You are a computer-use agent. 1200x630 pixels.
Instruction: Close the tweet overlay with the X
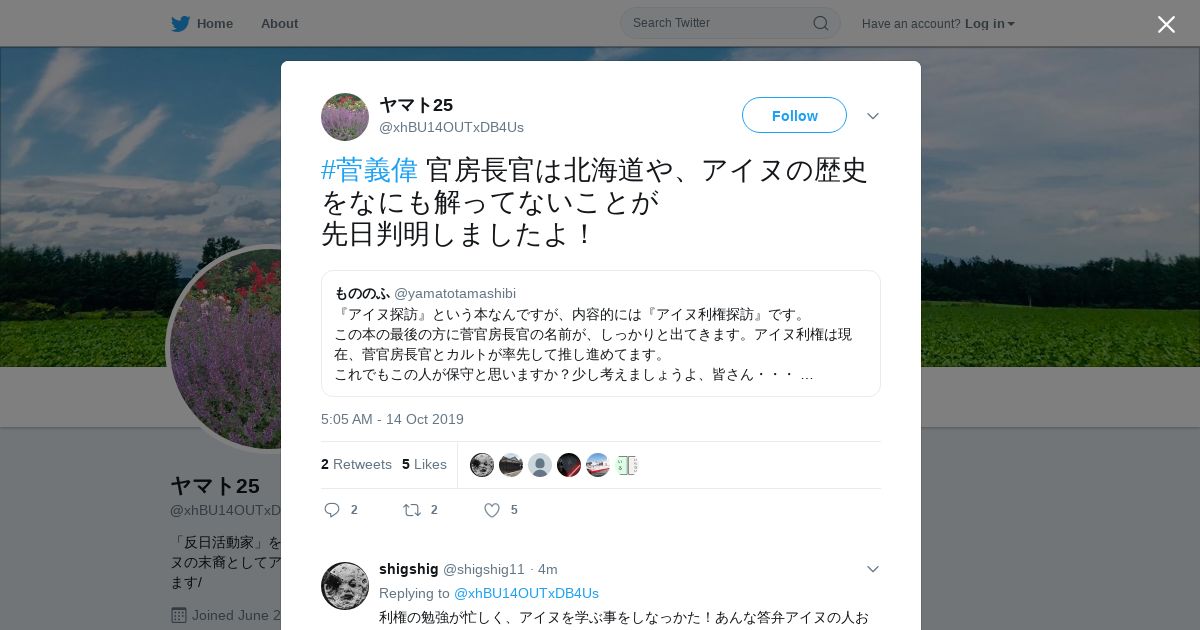[x=1166, y=24]
